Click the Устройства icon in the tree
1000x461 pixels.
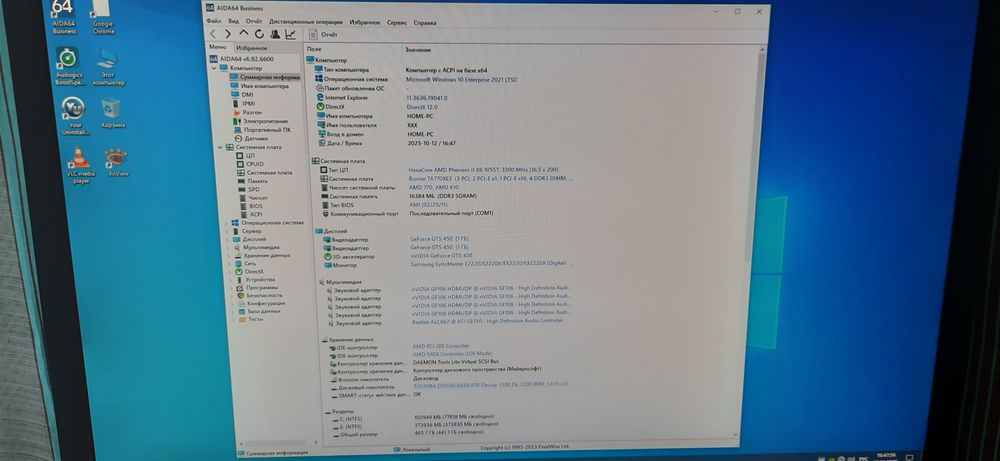(240, 279)
